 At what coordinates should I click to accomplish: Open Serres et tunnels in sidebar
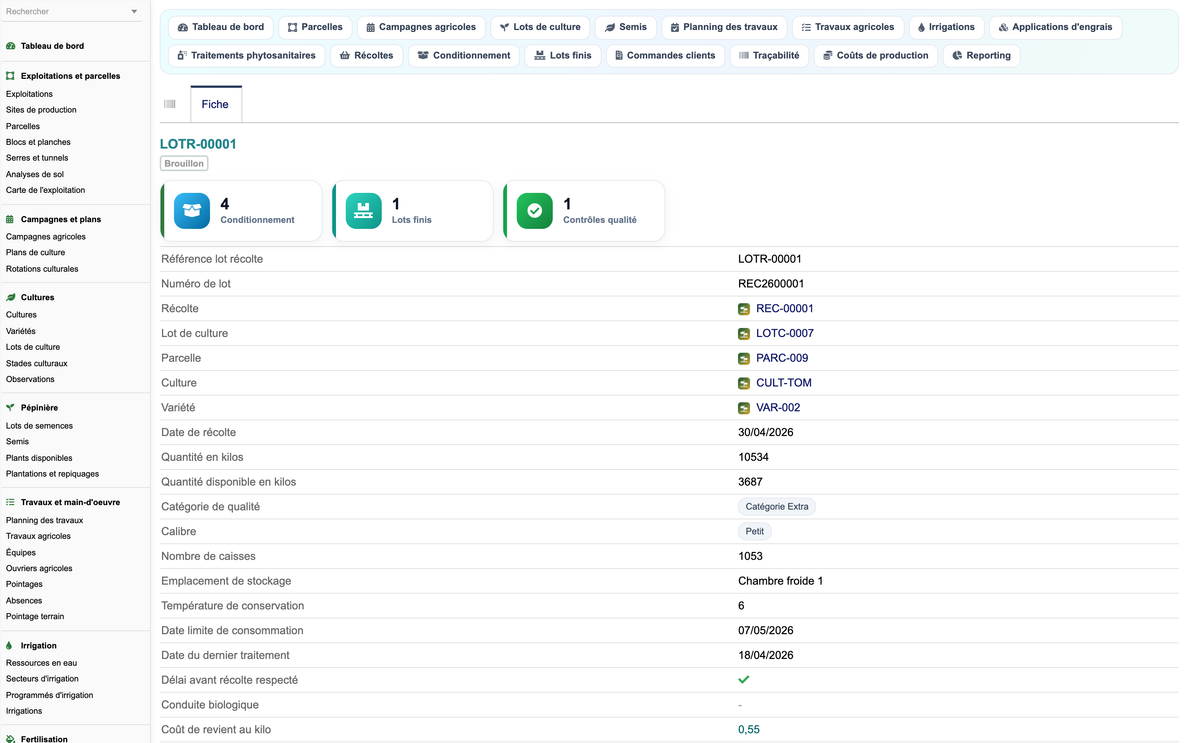(37, 158)
